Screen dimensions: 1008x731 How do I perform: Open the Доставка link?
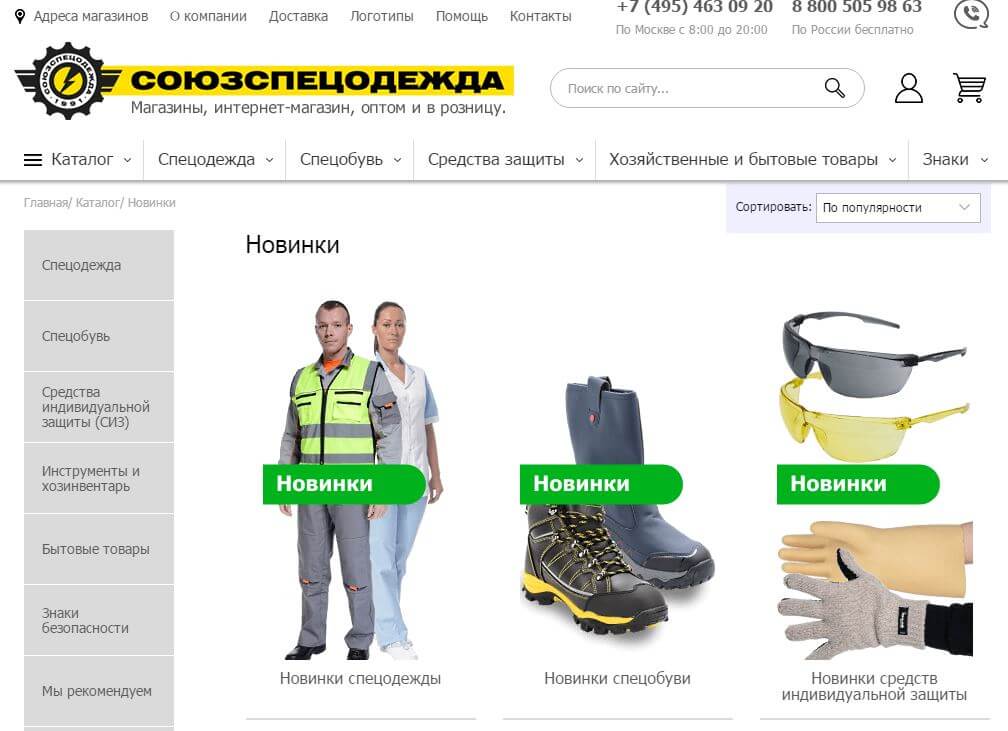pos(298,16)
